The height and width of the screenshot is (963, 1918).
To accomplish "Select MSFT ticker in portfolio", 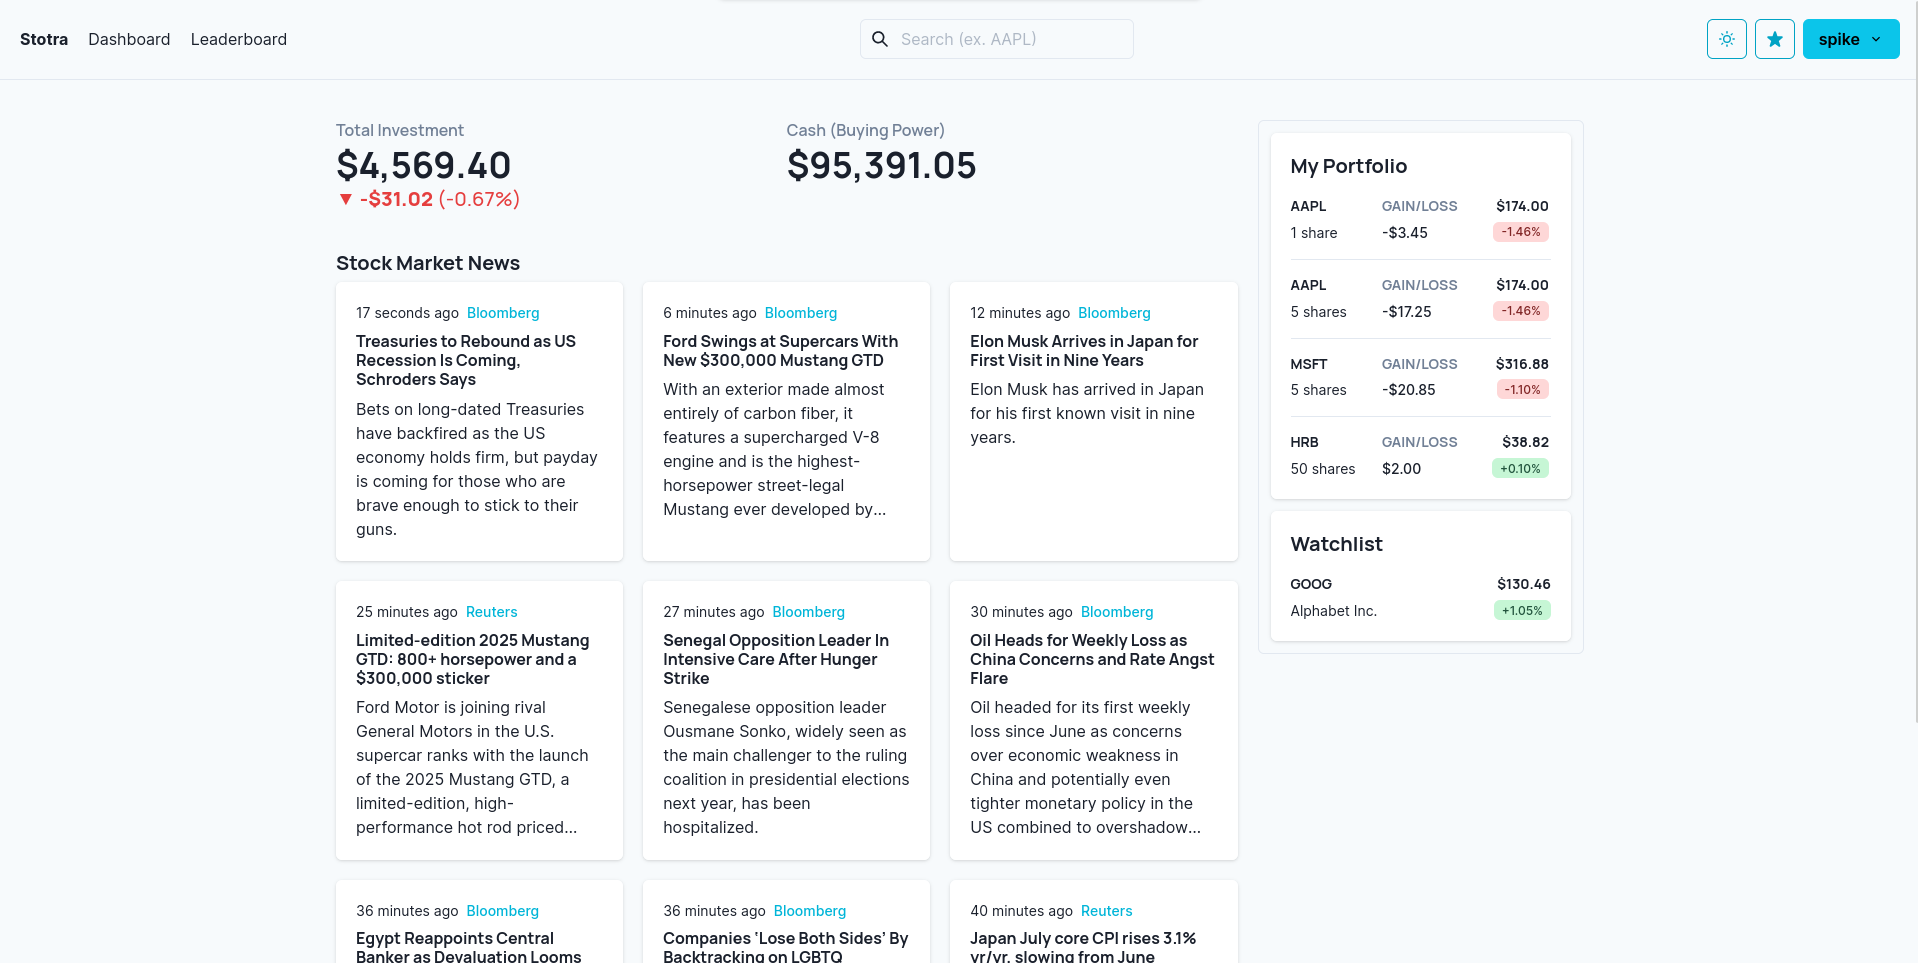I will coord(1308,364).
